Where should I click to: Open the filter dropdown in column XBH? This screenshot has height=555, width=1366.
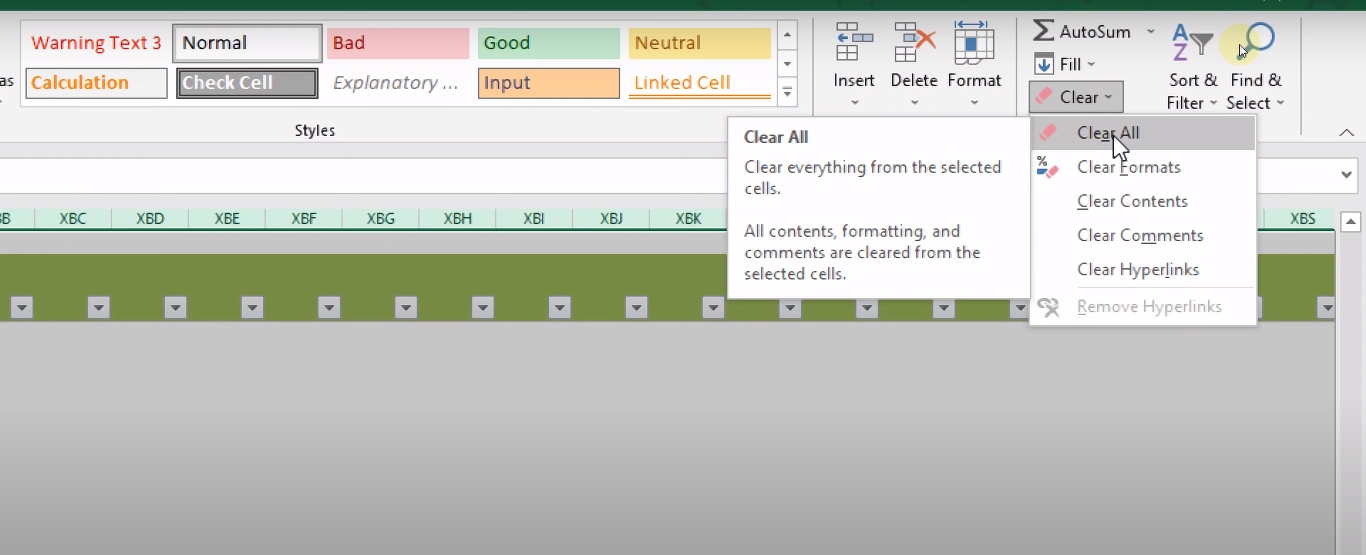point(482,308)
